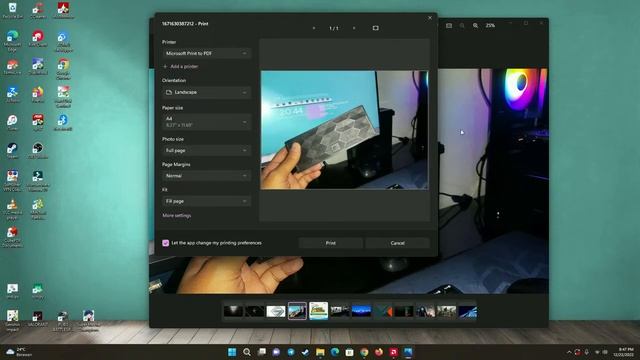Select the VALORANT desktop icon
The width and height of the screenshot is (640, 360).
tap(38, 319)
